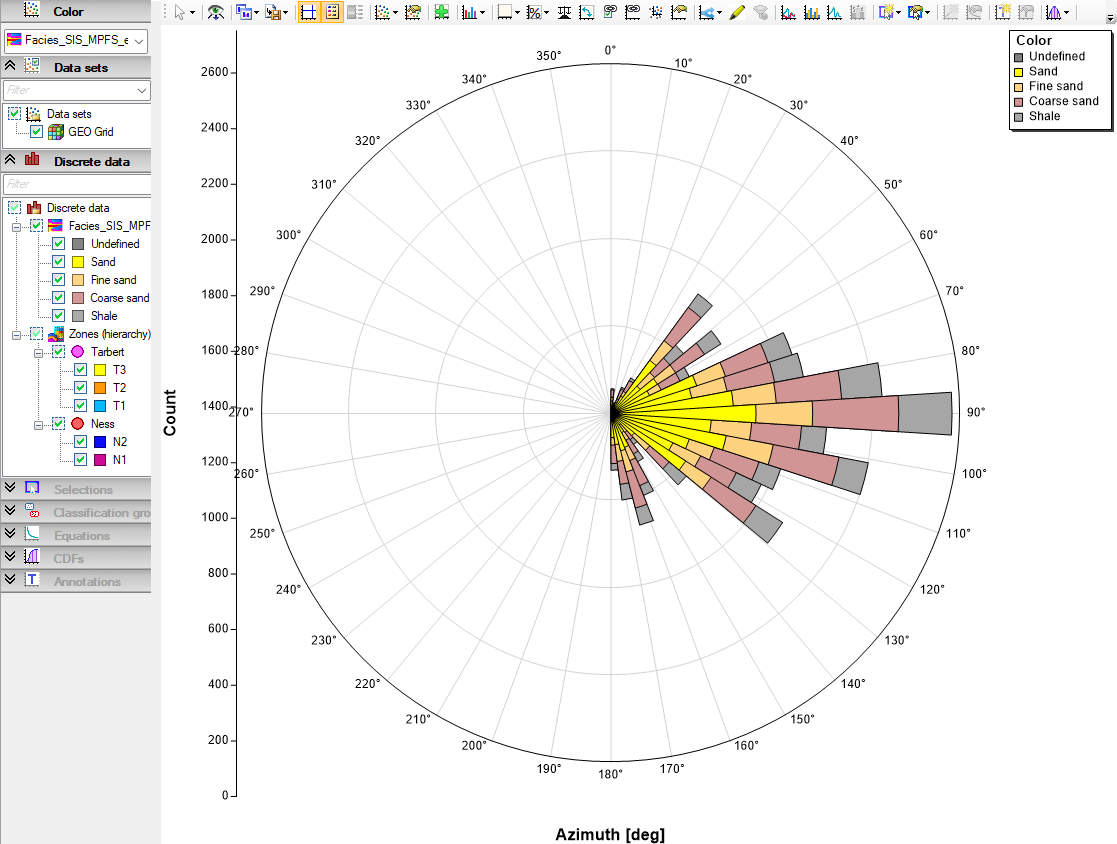Click the green plus add icon

442,12
